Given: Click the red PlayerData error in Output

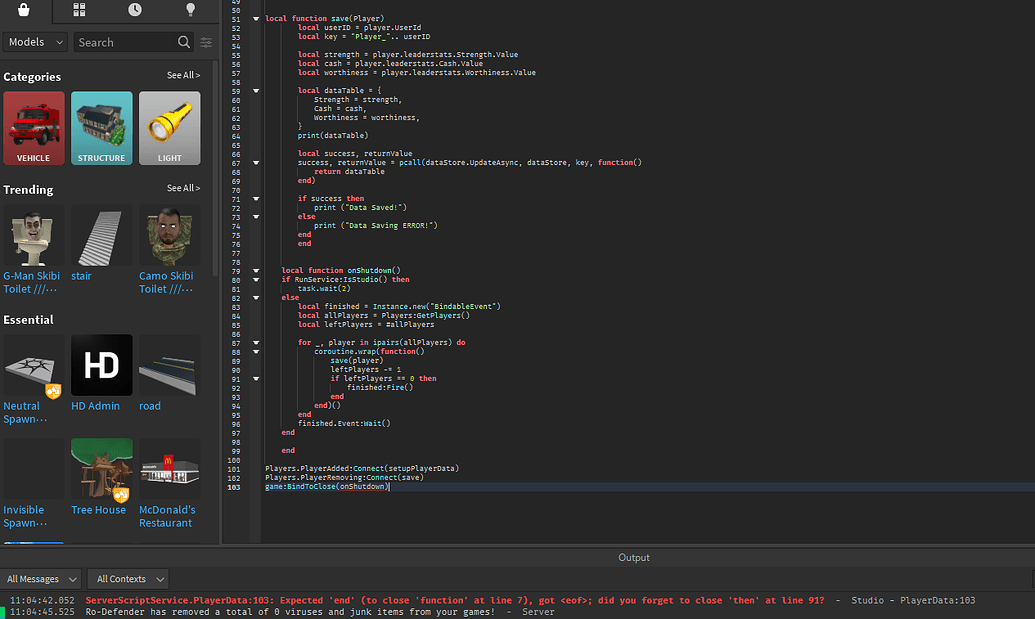Looking at the screenshot, I should click(300, 600).
